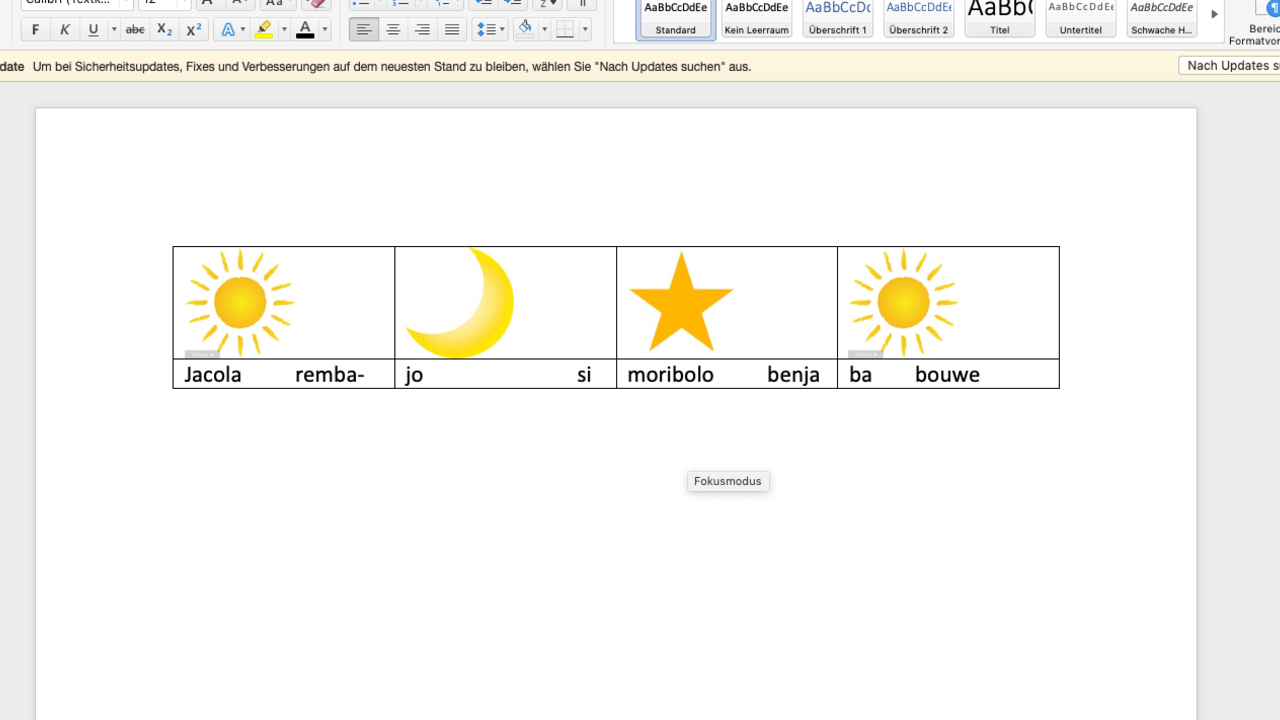Screen dimensions: 1280x720
Task: Expand the styles gallery arrow
Action: coord(1214,15)
